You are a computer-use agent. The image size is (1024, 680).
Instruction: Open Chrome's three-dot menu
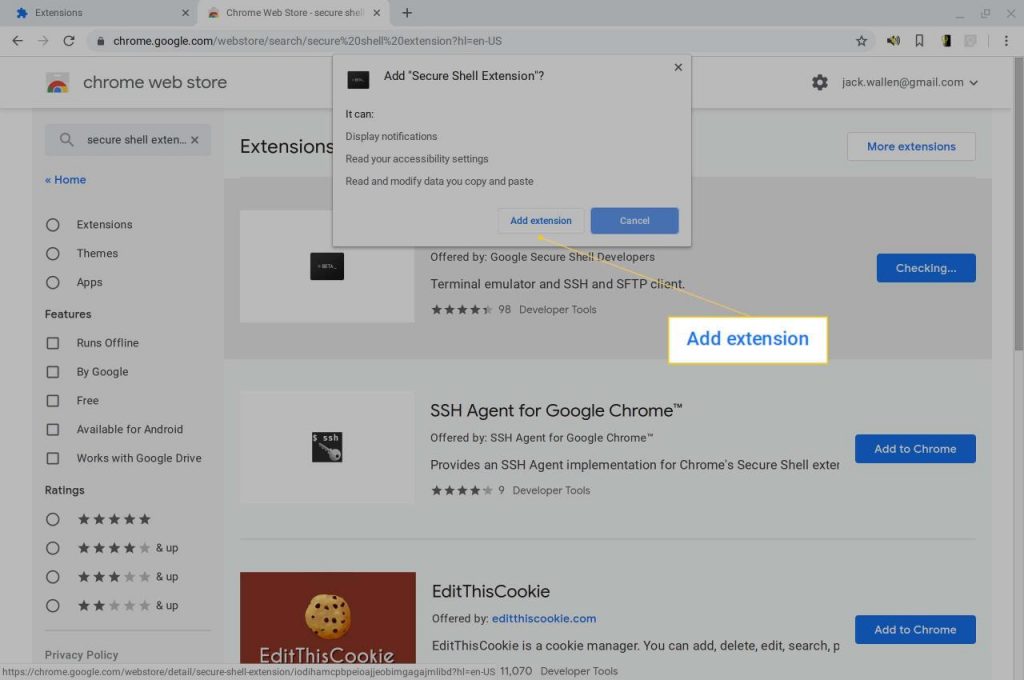pos(1006,40)
